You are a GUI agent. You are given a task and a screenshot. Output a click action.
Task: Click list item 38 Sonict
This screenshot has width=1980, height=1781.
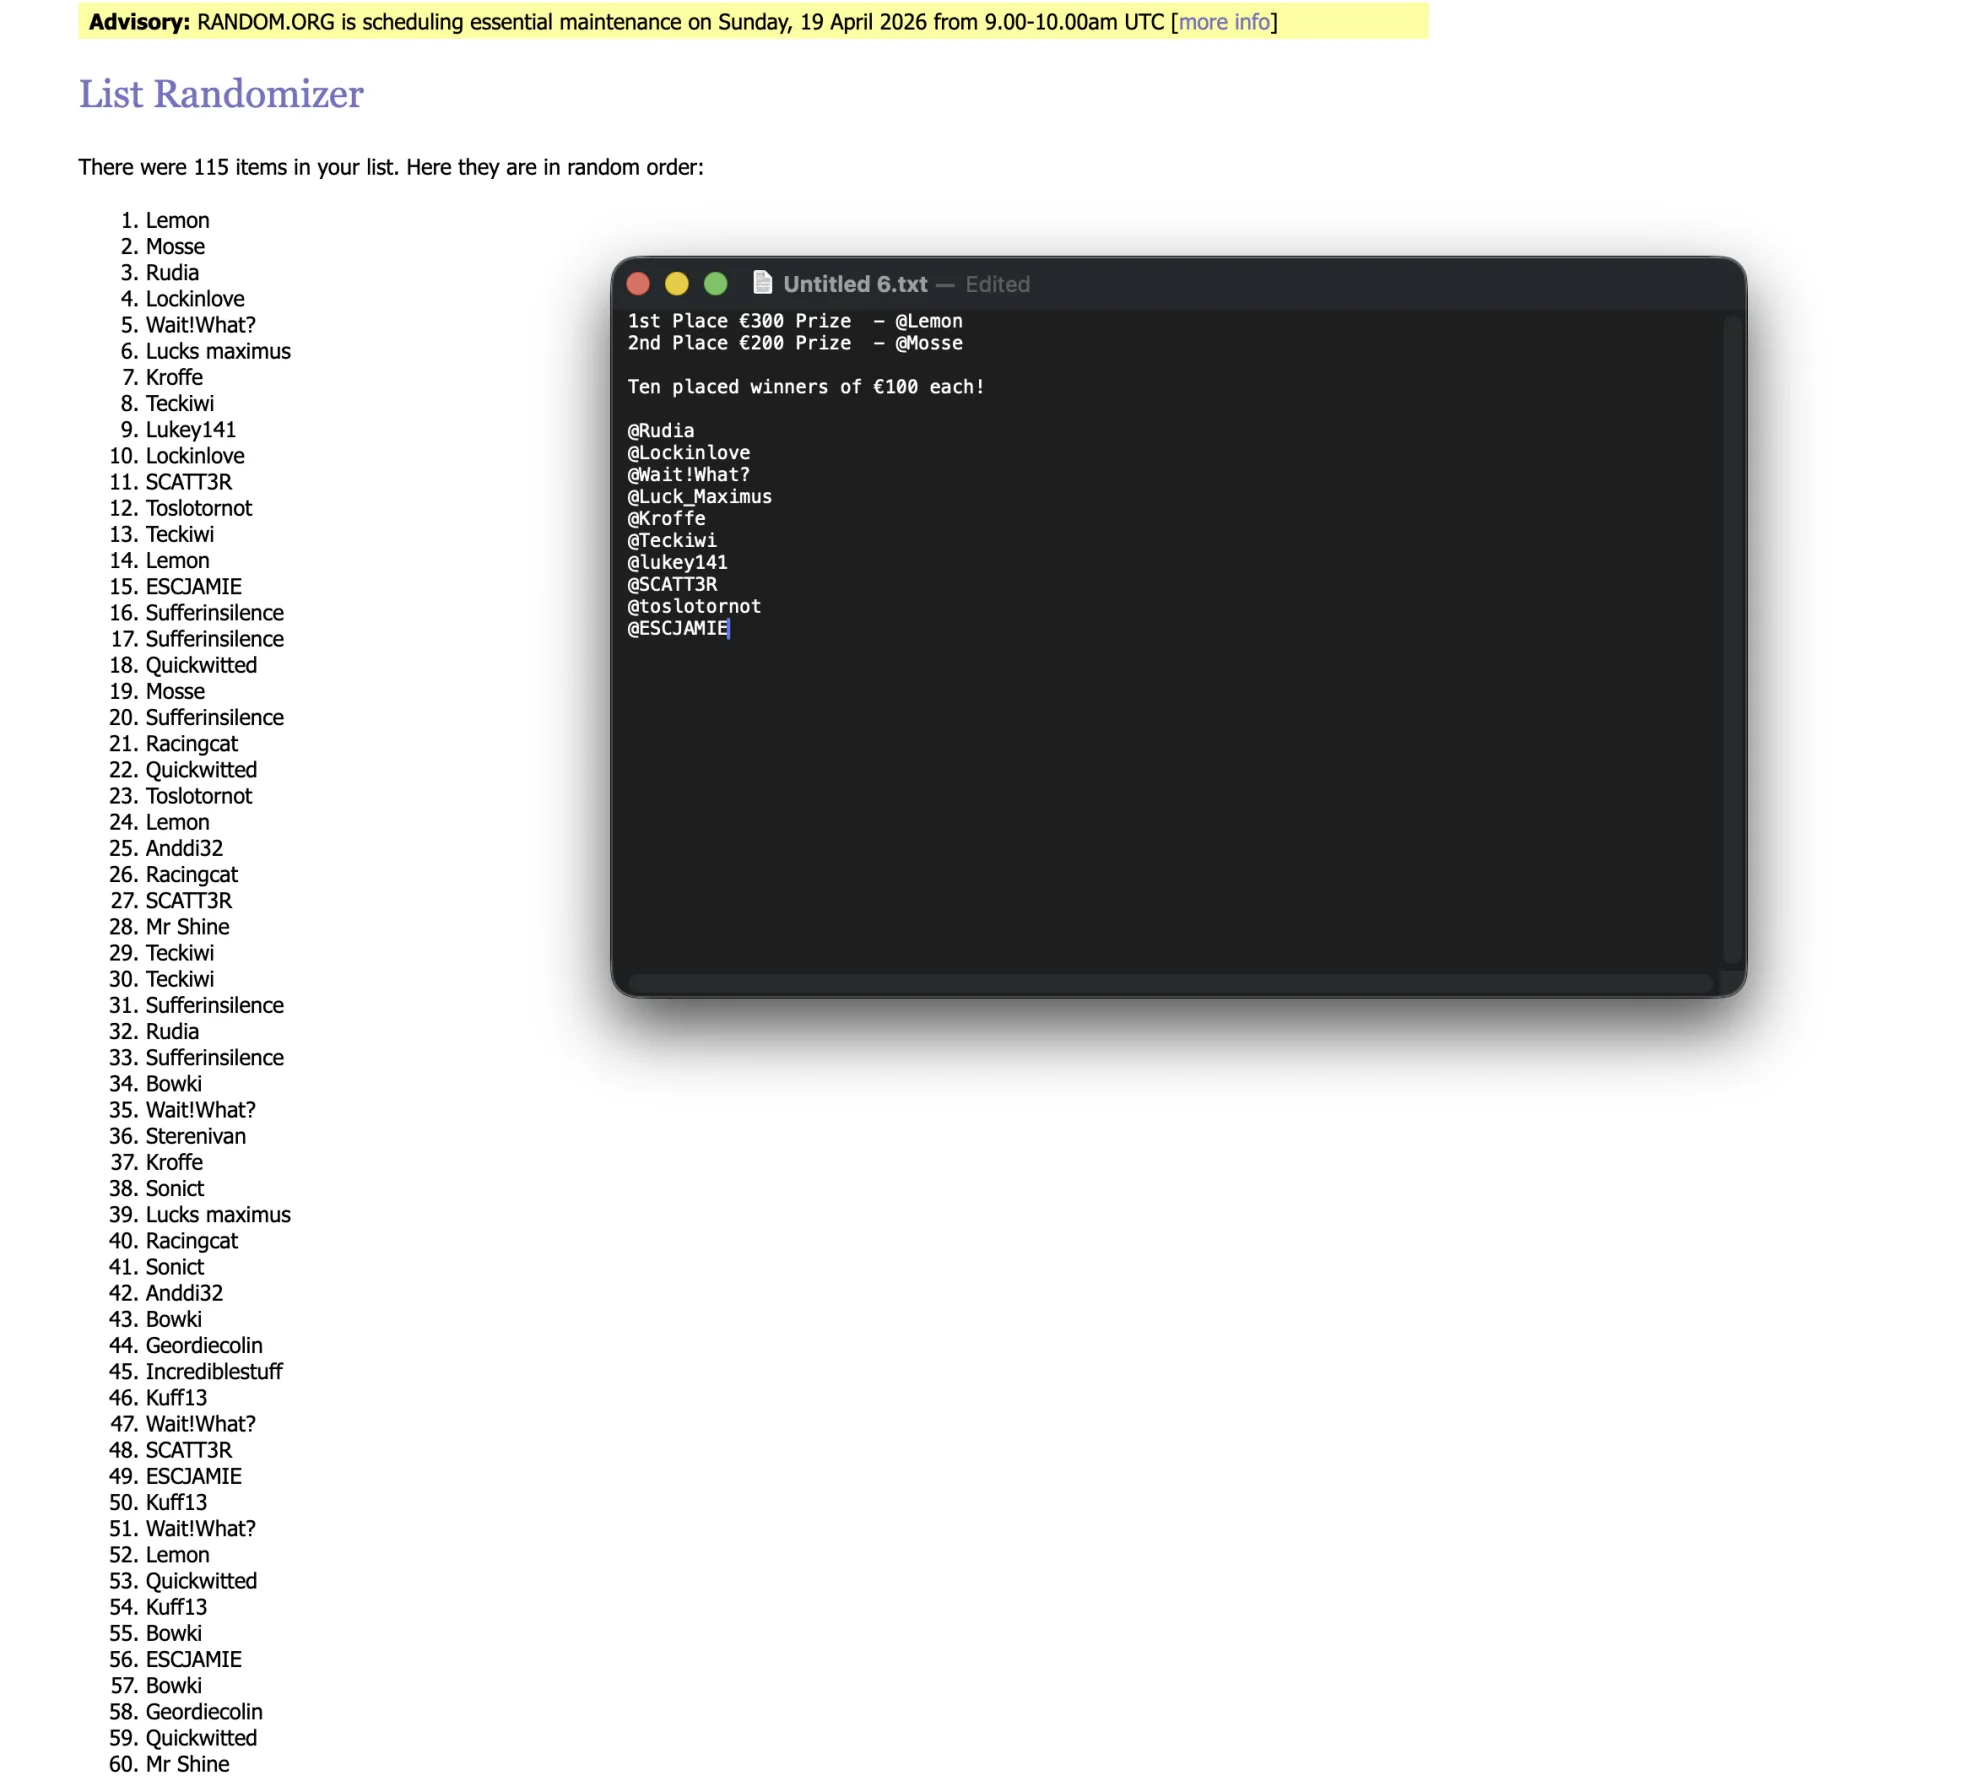(x=174, y=1189)
